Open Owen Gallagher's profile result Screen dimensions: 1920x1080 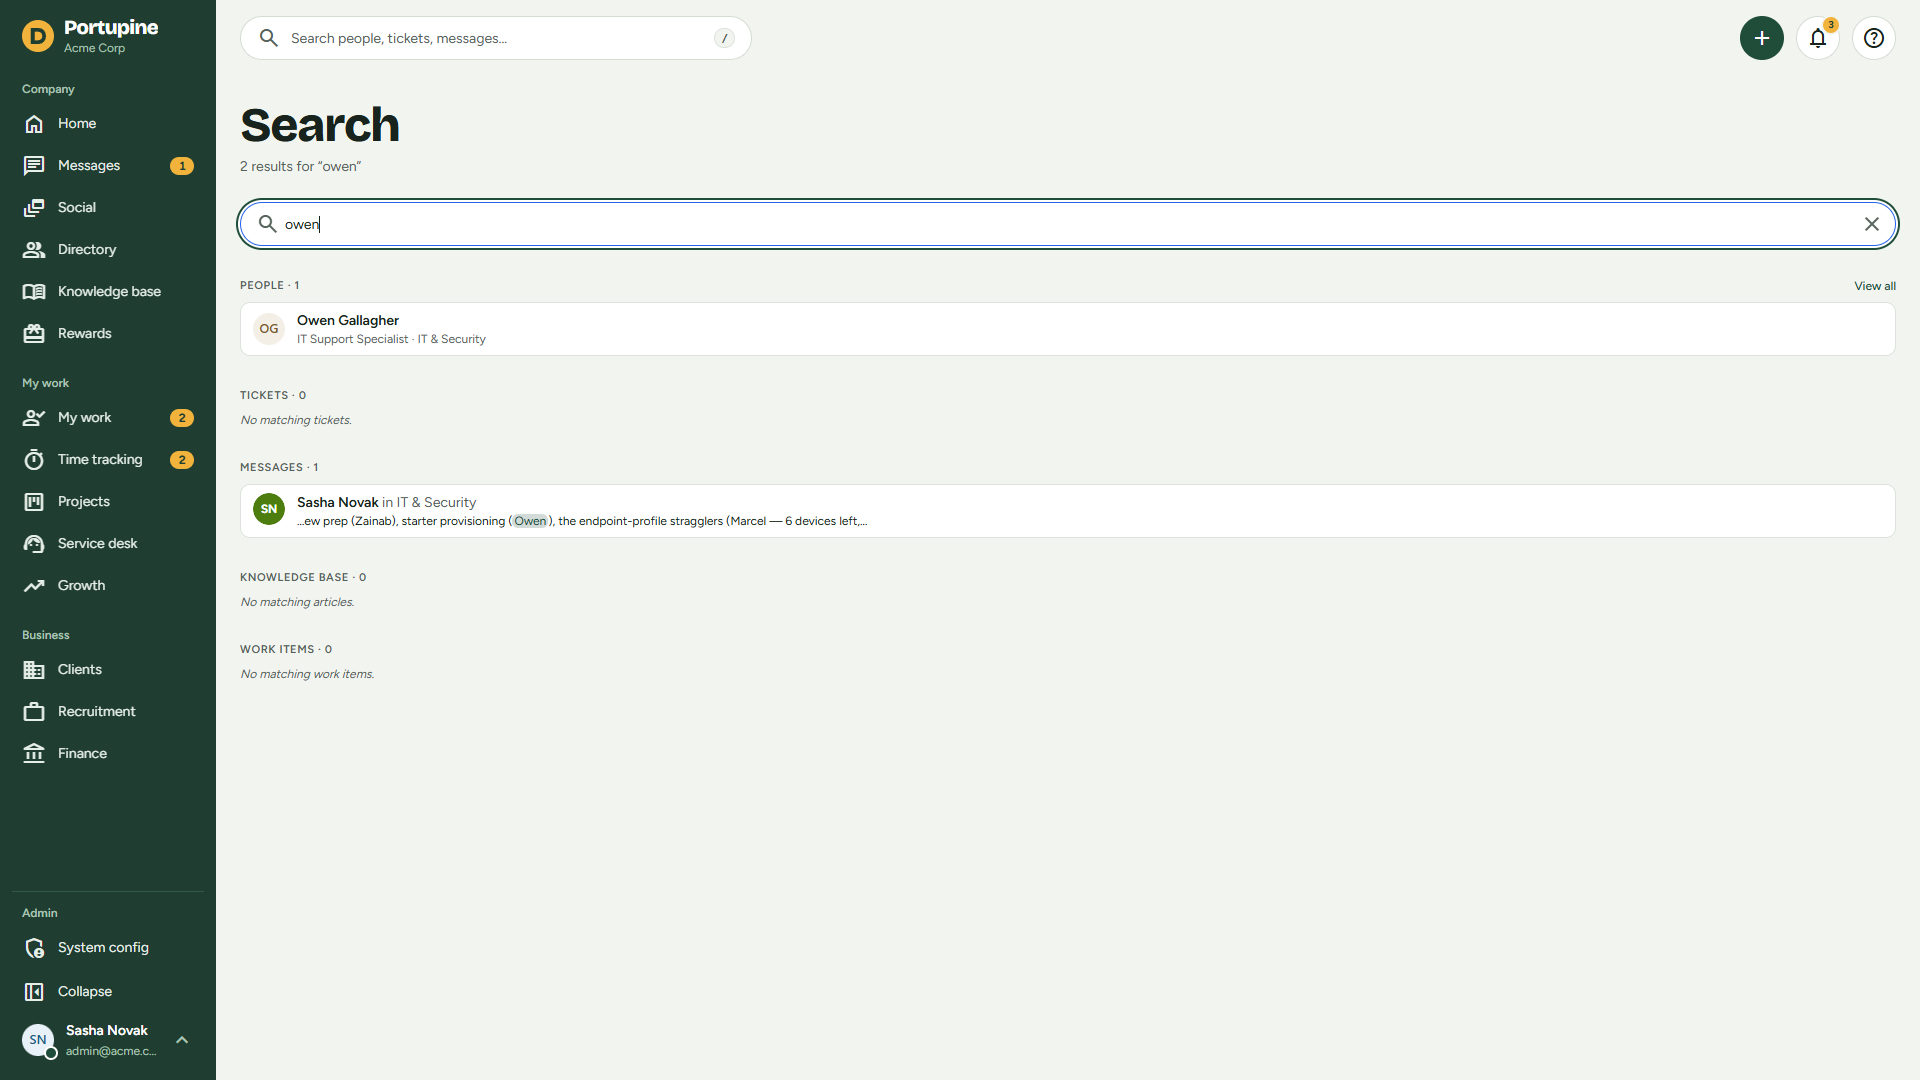[1067, 329]
